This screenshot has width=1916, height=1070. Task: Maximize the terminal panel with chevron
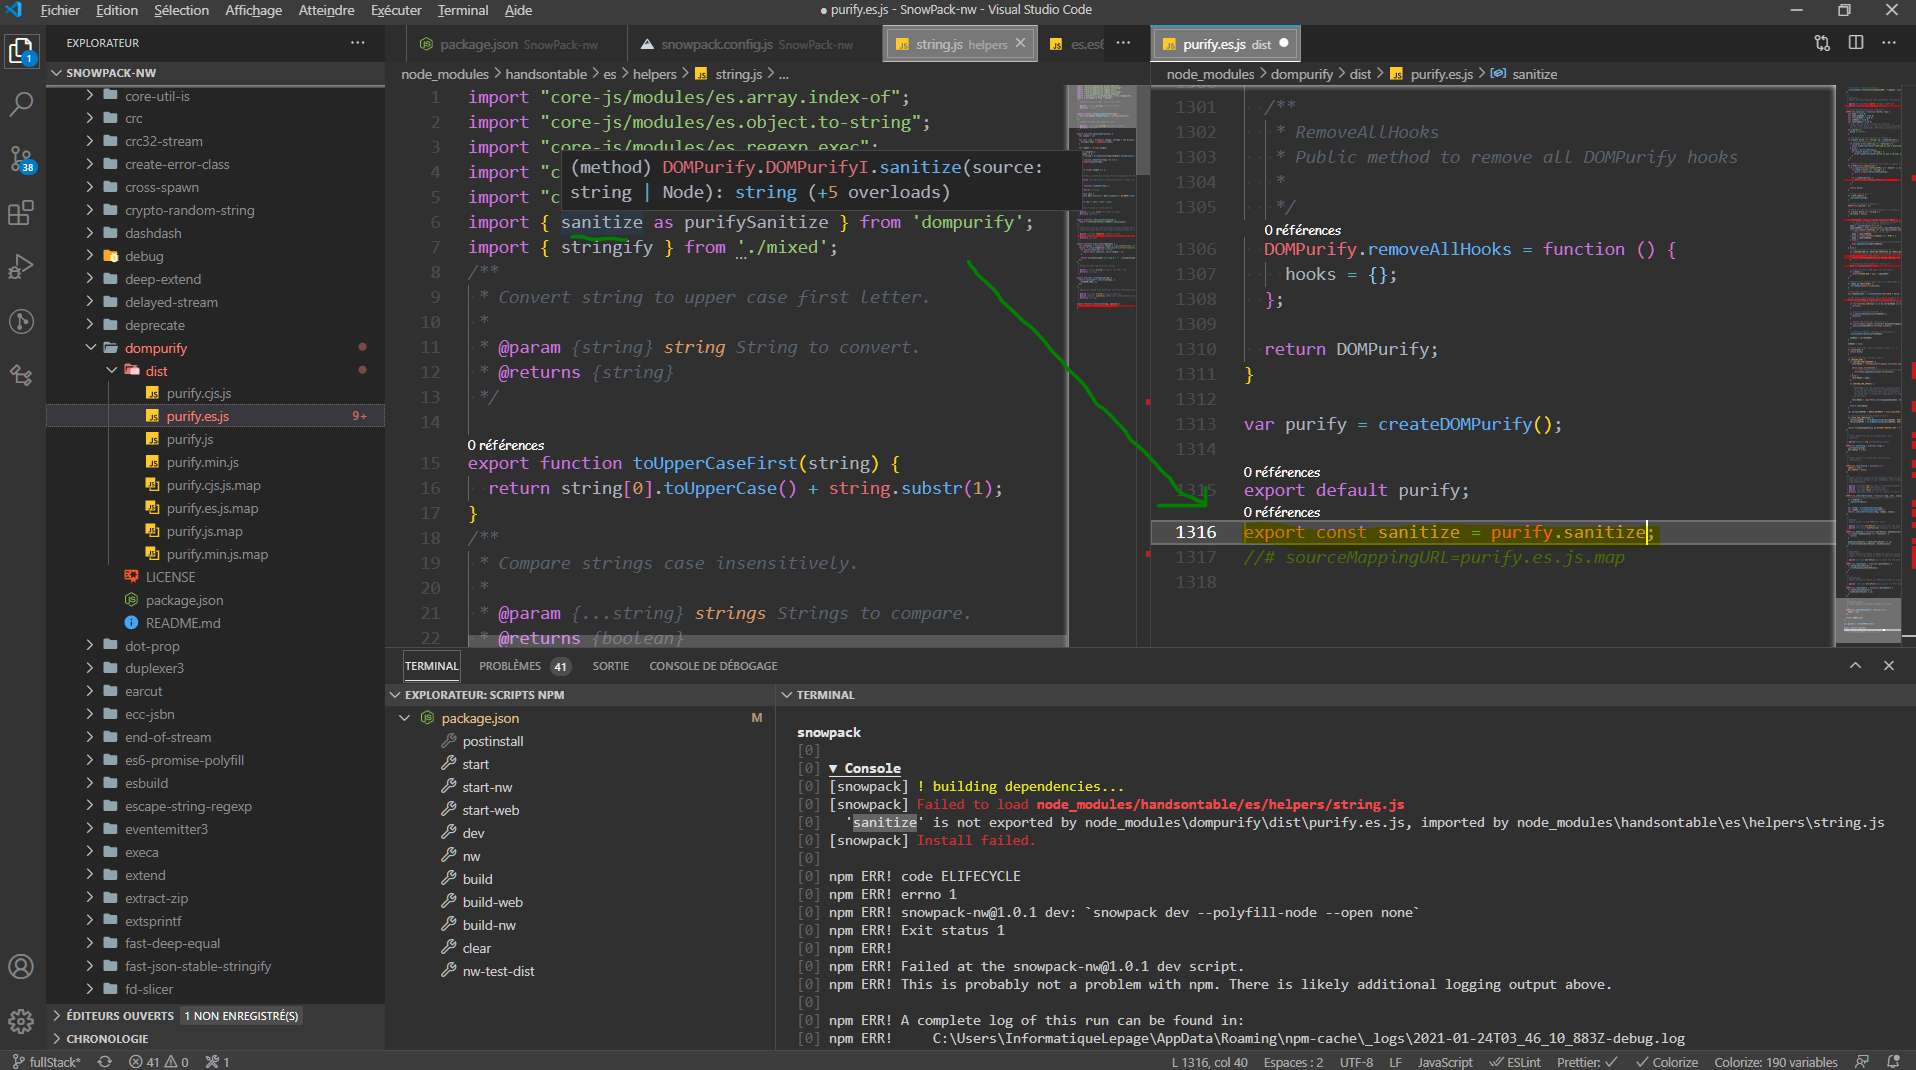[x=1855, y=666]
